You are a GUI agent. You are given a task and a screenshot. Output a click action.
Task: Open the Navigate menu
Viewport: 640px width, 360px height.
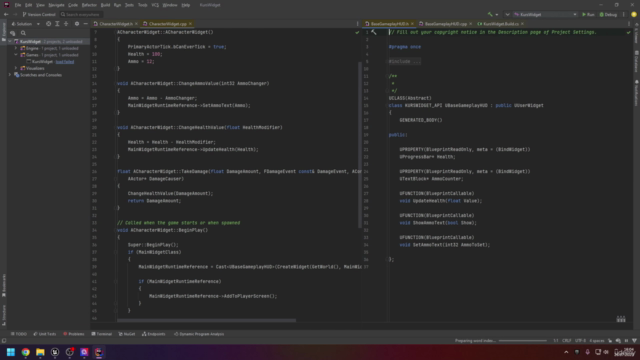(56, 5)
